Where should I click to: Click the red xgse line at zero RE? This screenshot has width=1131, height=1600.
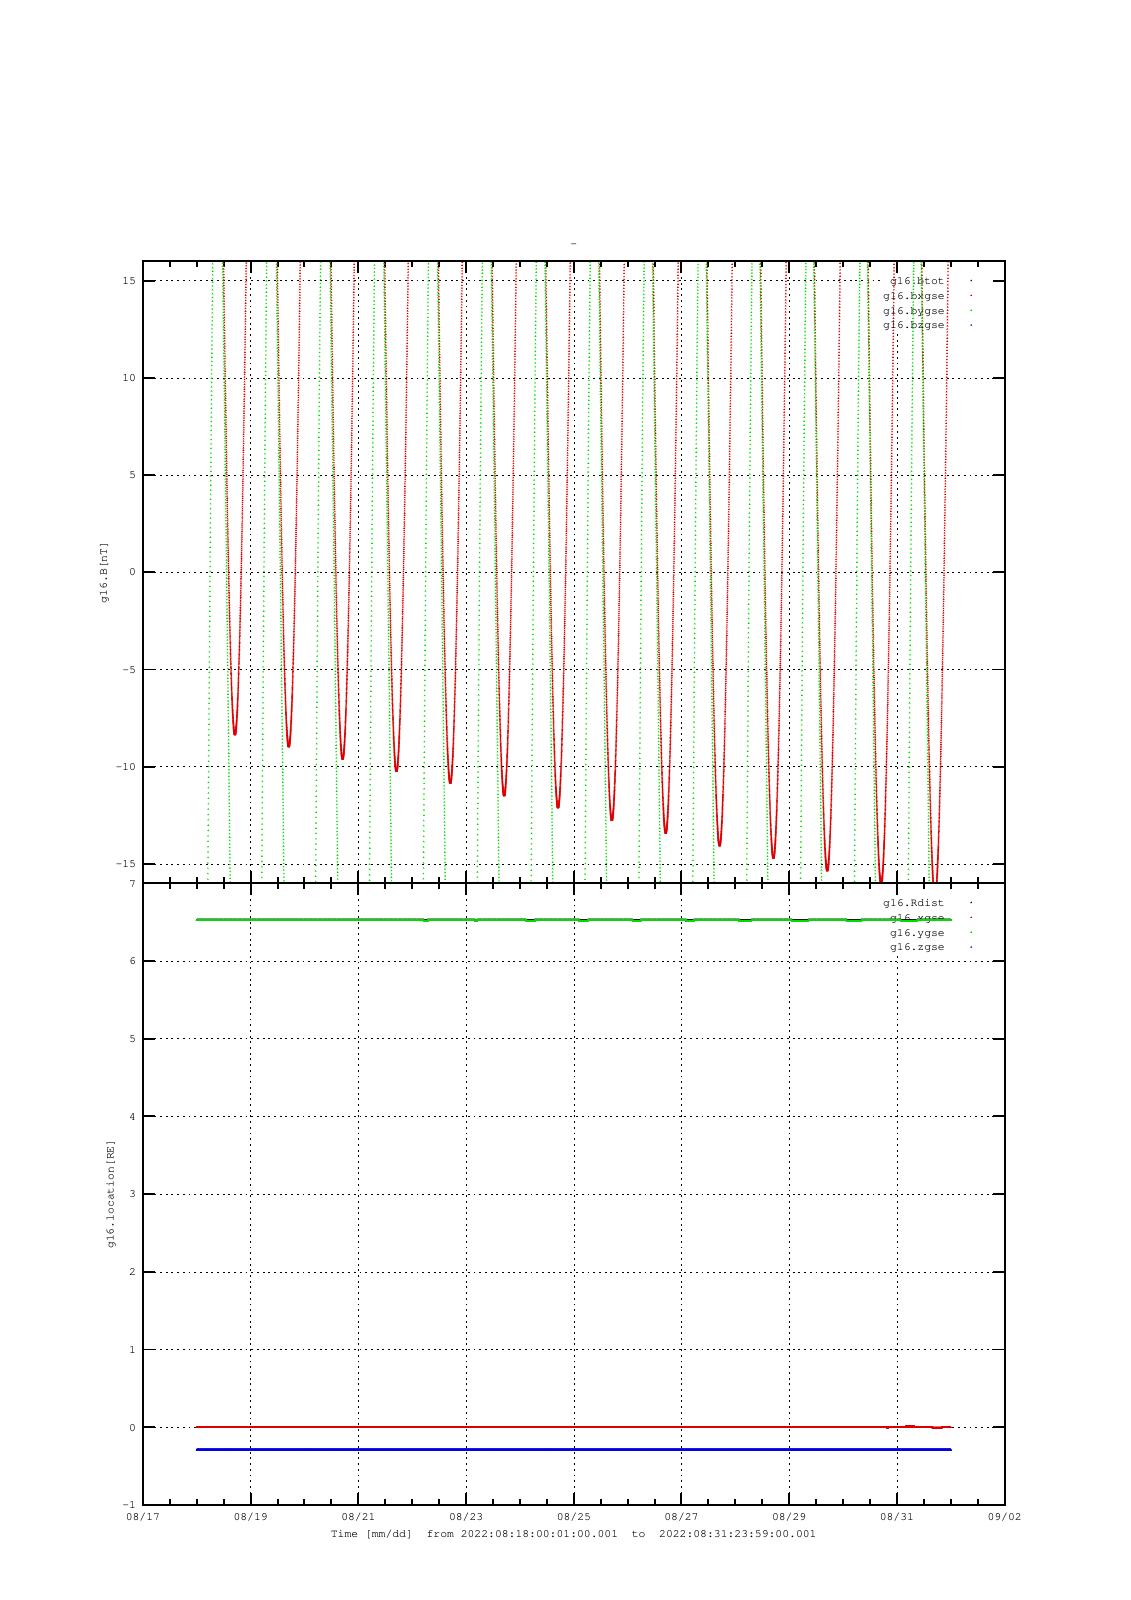pyautogui.click(x=573, y=1427)
